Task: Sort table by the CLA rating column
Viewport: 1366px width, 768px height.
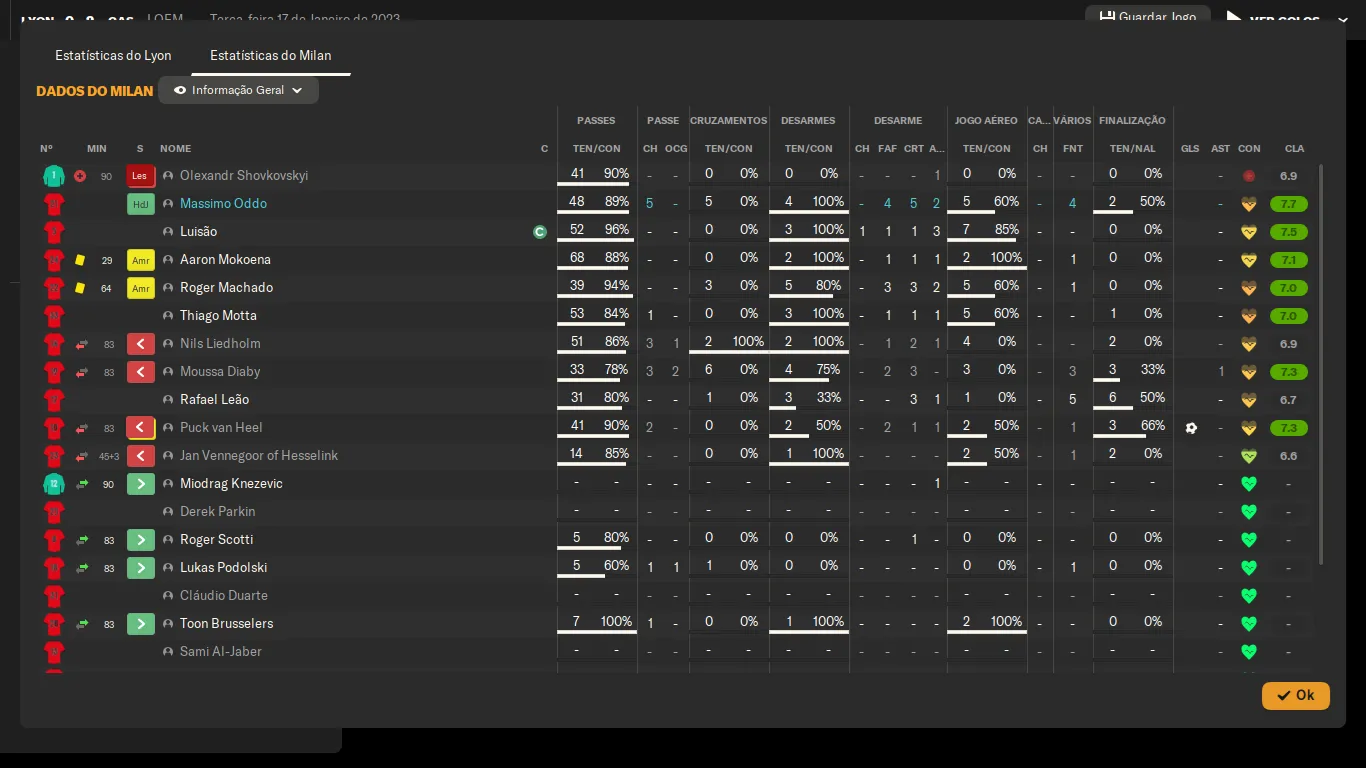Action: (1294, 148)
